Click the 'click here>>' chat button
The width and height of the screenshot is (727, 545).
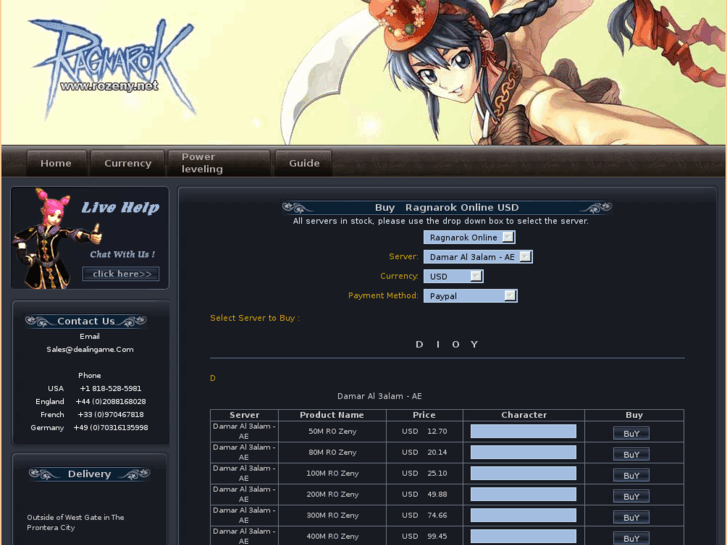121,274
